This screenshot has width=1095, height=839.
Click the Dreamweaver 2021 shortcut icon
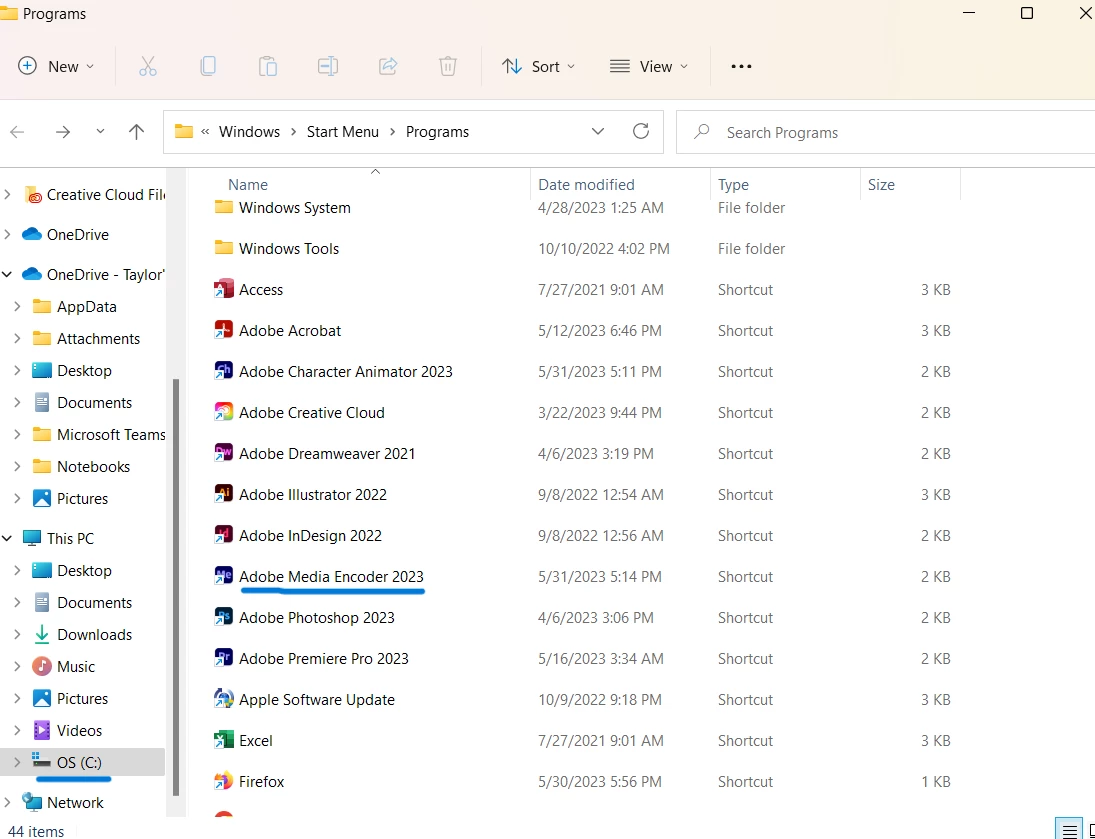point(223,453)
